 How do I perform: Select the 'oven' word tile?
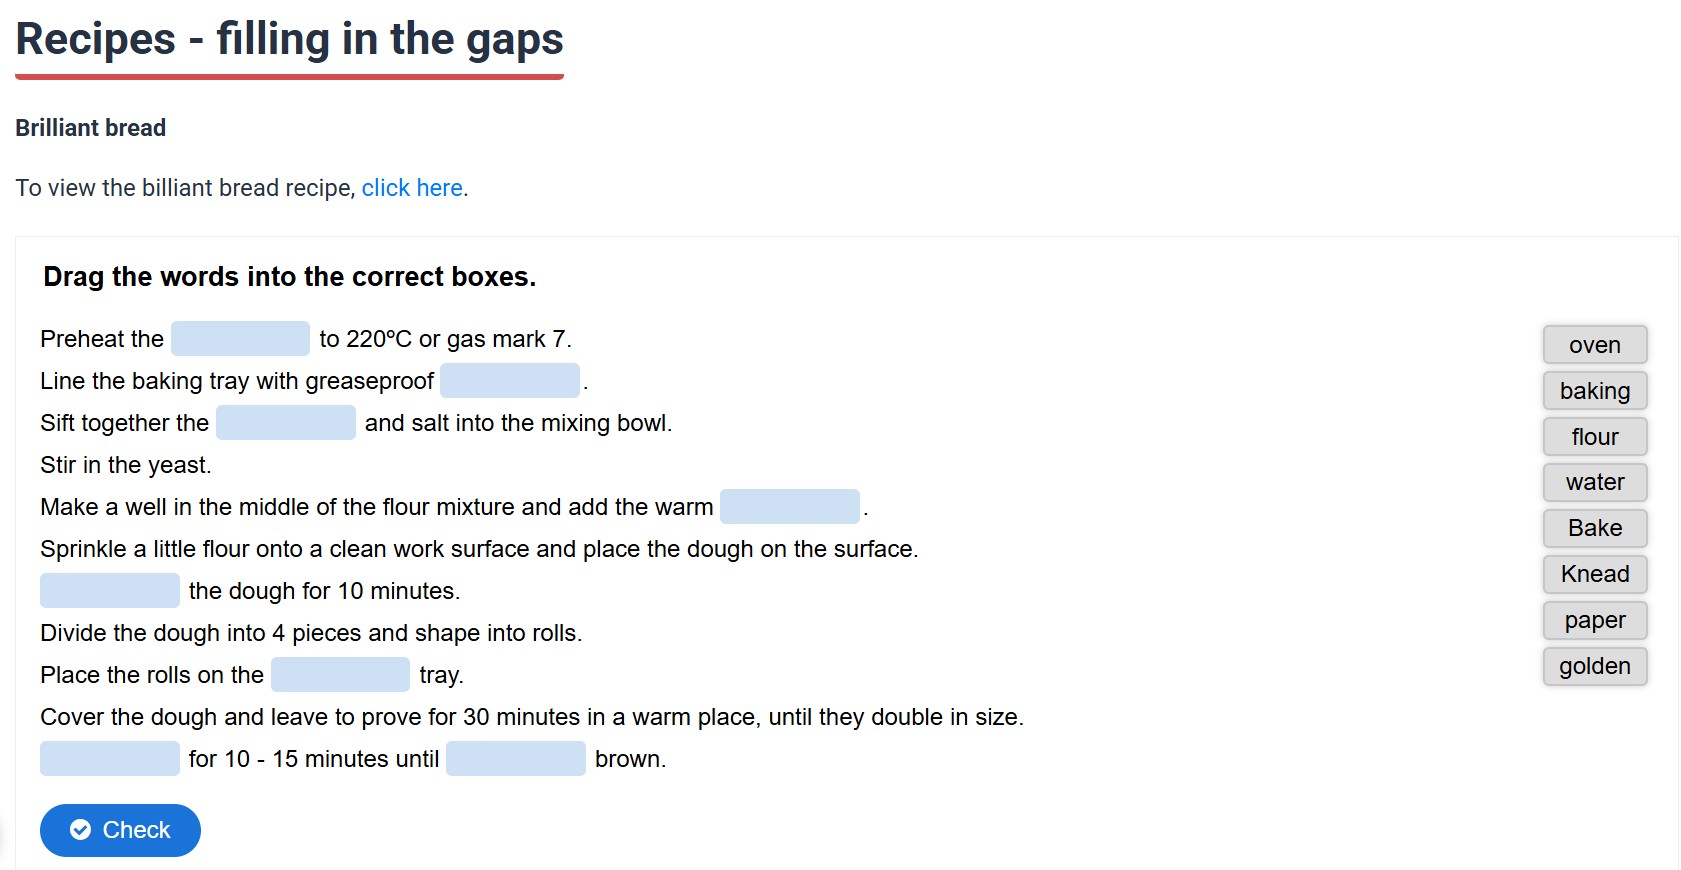(1594, 345)
